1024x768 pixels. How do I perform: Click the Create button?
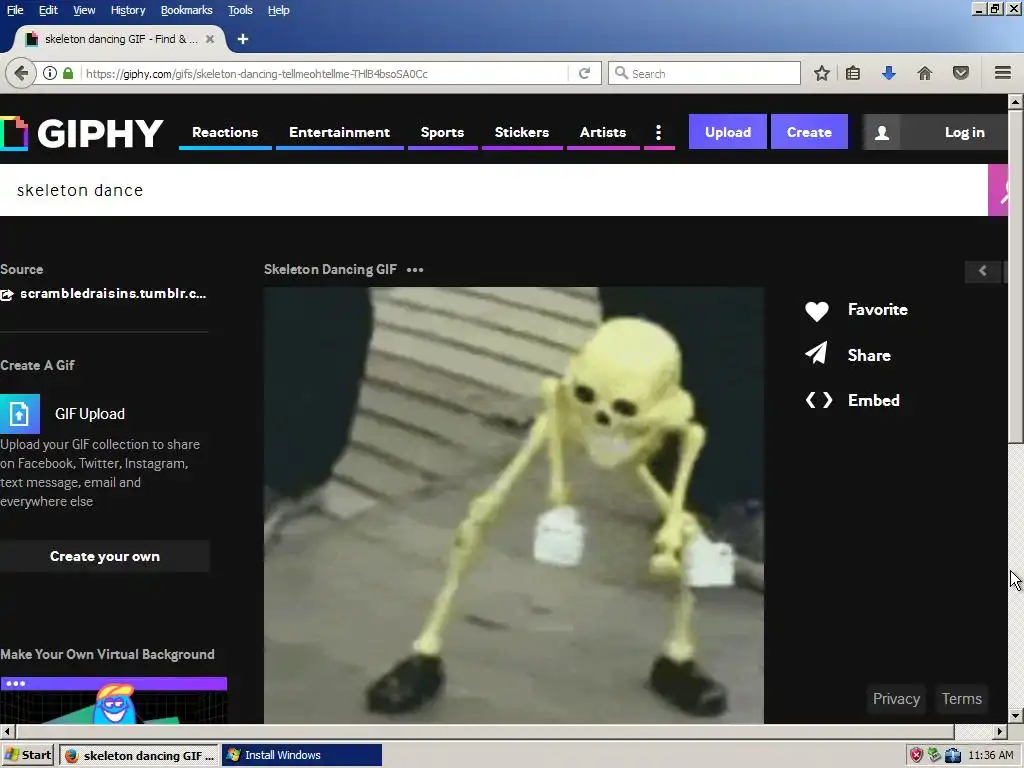809,132
